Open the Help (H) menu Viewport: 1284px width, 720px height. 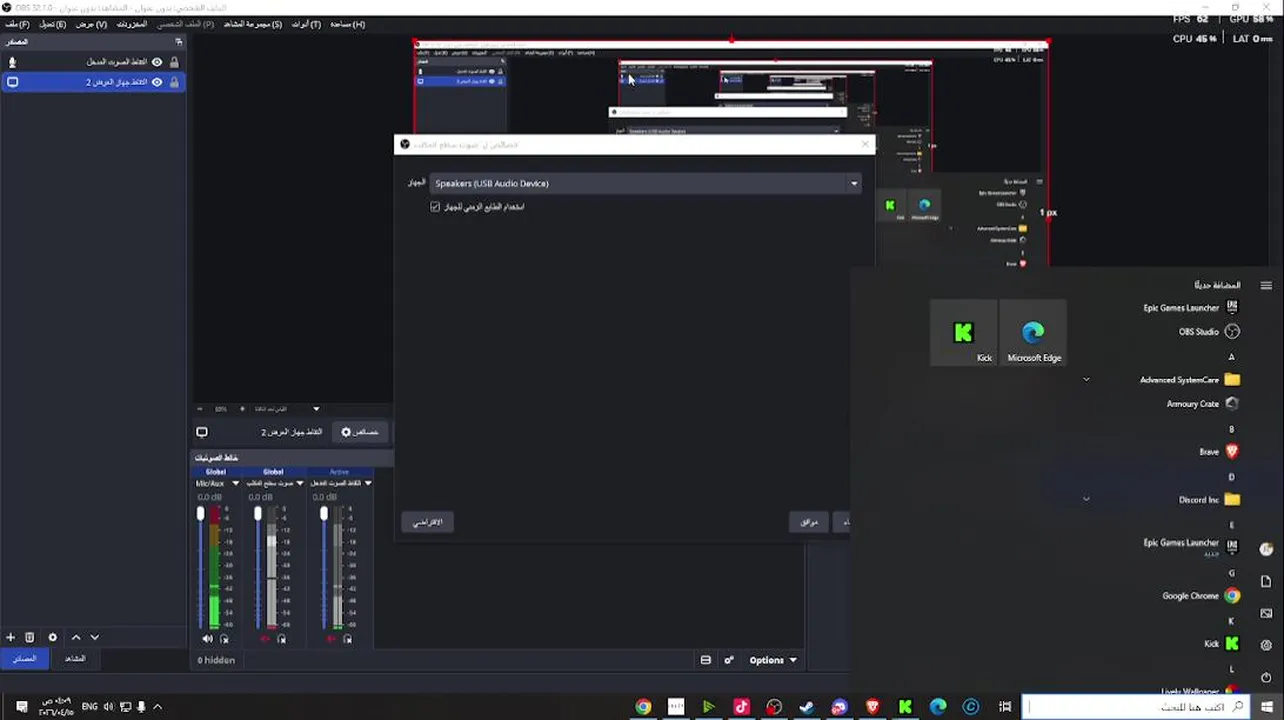tap(347, 24)
